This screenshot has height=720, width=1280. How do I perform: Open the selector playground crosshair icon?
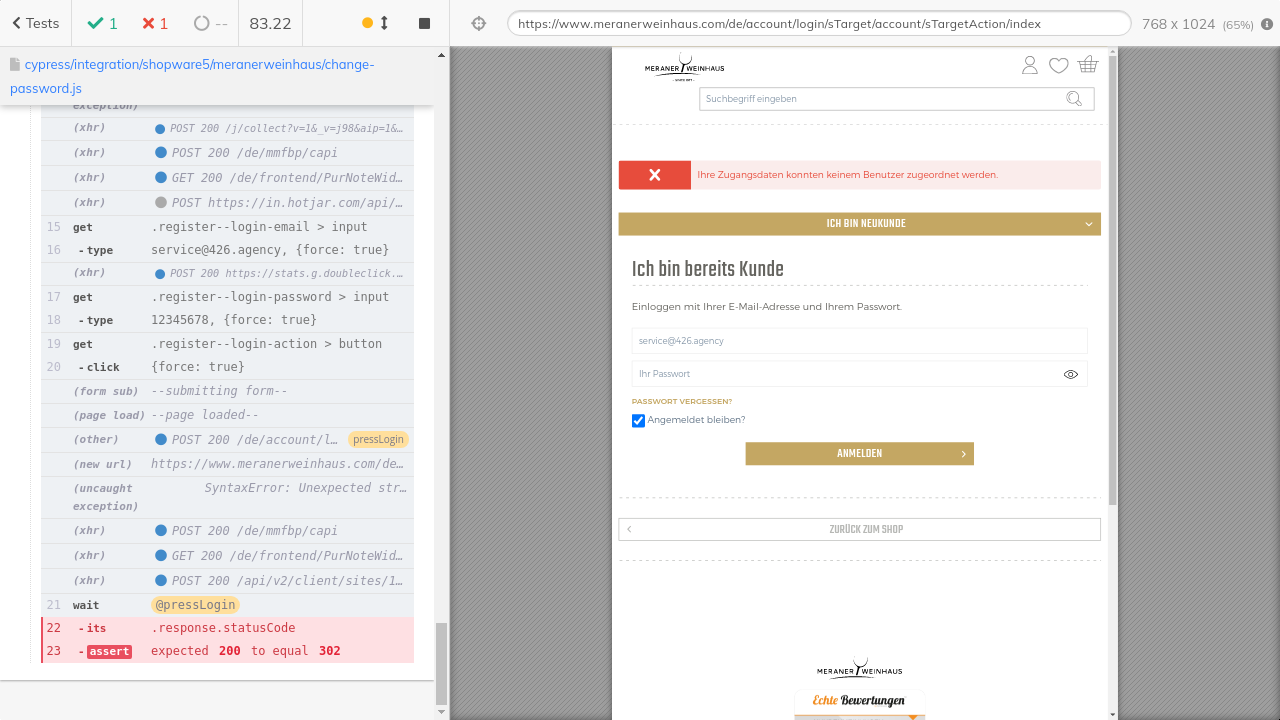point(479,23)
